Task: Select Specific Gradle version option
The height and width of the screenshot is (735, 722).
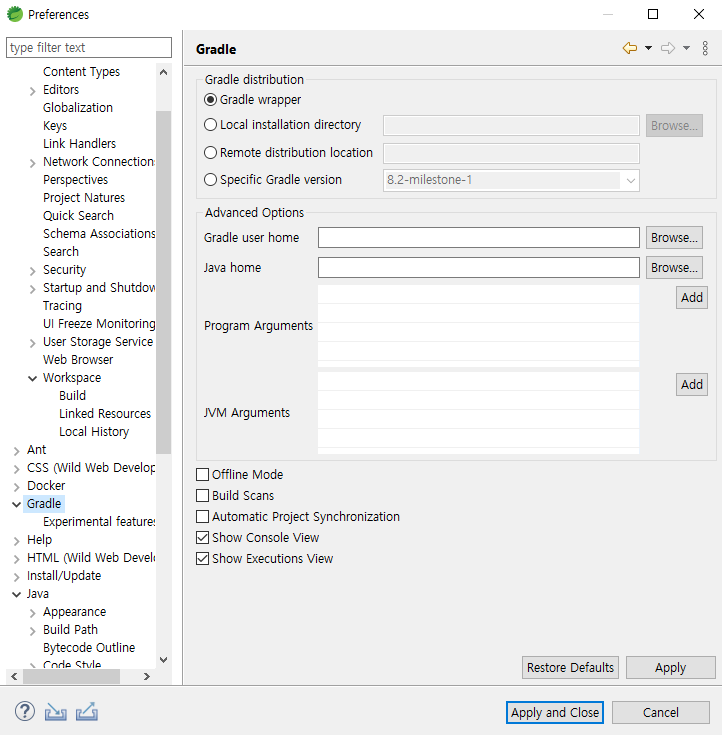Action: pyautogui.click(x=211, y=180)
